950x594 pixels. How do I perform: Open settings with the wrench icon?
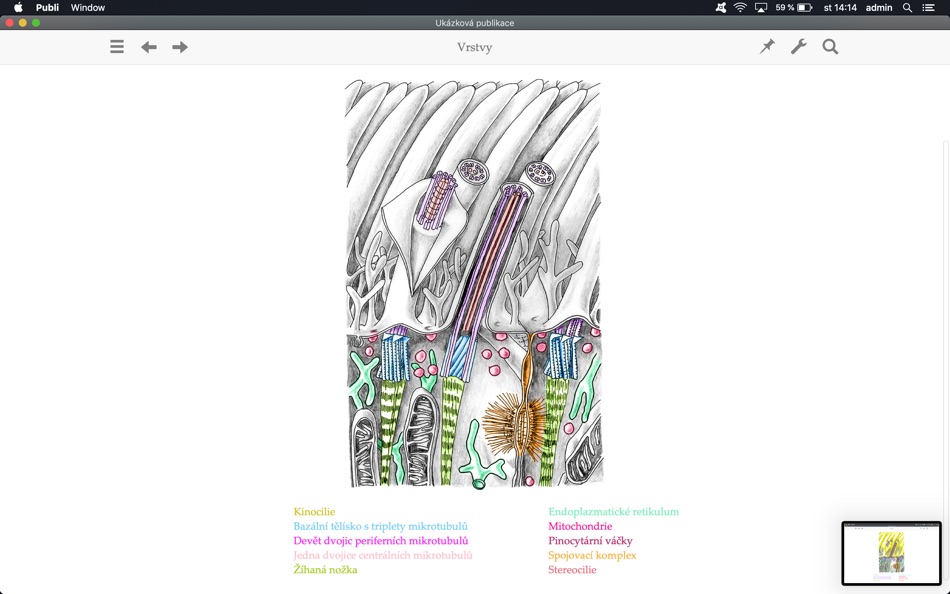pyautogui.click(x=799, y=47)
